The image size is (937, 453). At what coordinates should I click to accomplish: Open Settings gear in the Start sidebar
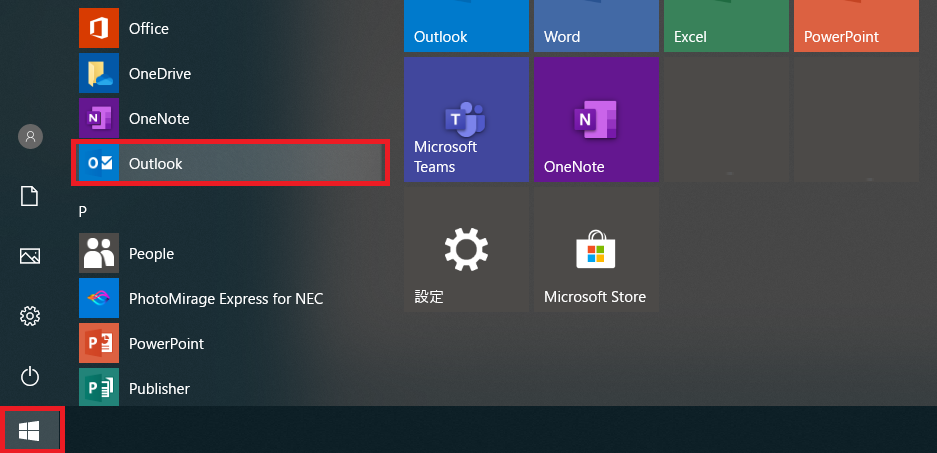(30, 316)
